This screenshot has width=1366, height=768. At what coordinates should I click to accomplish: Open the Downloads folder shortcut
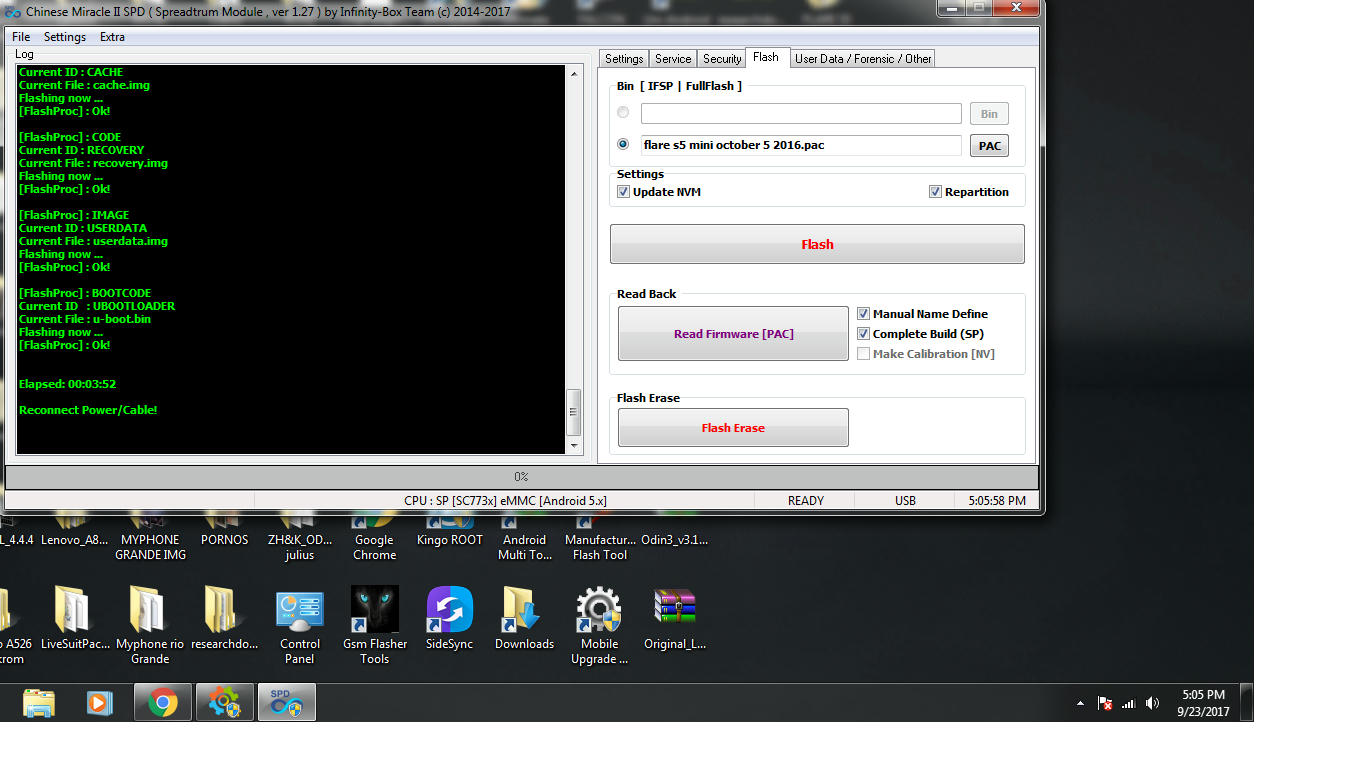(524, 612)
